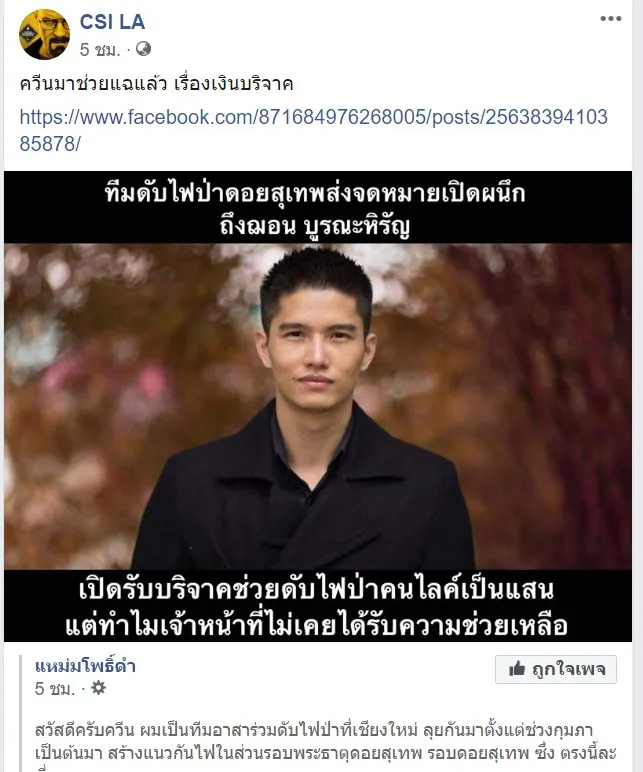Click the gear icon beside shared post time
This screenshot has height=772, width=643.
98,687
